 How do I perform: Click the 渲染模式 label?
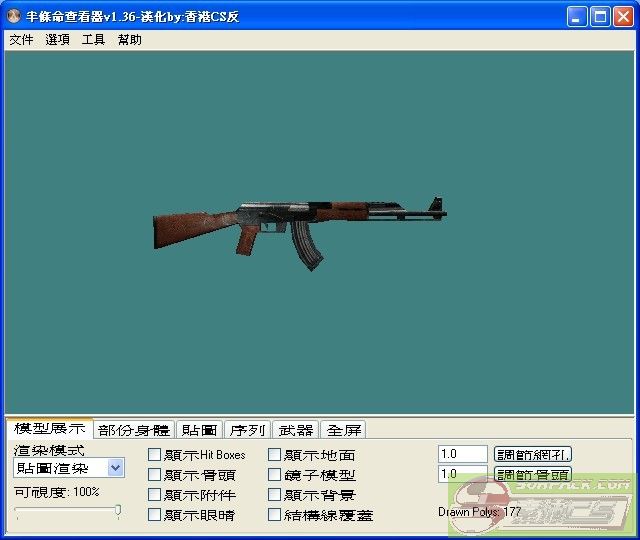point(49,450)
